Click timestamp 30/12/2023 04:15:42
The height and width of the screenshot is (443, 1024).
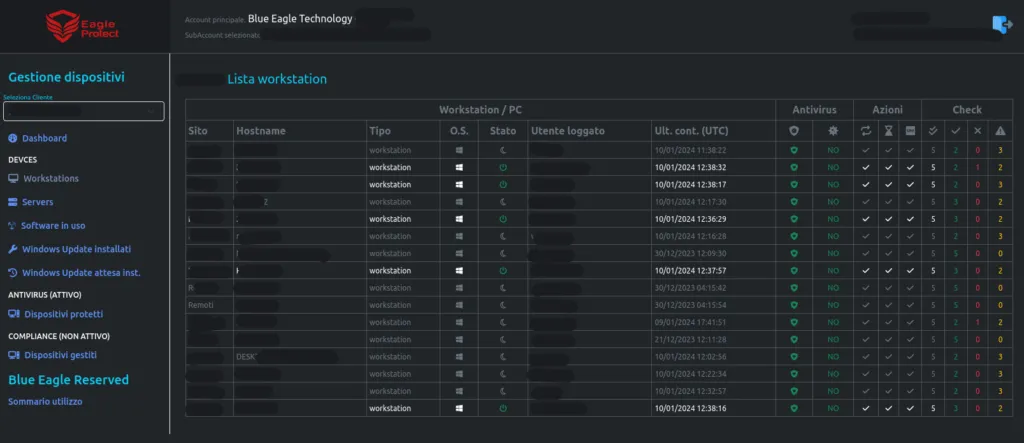tap(690, 287)
